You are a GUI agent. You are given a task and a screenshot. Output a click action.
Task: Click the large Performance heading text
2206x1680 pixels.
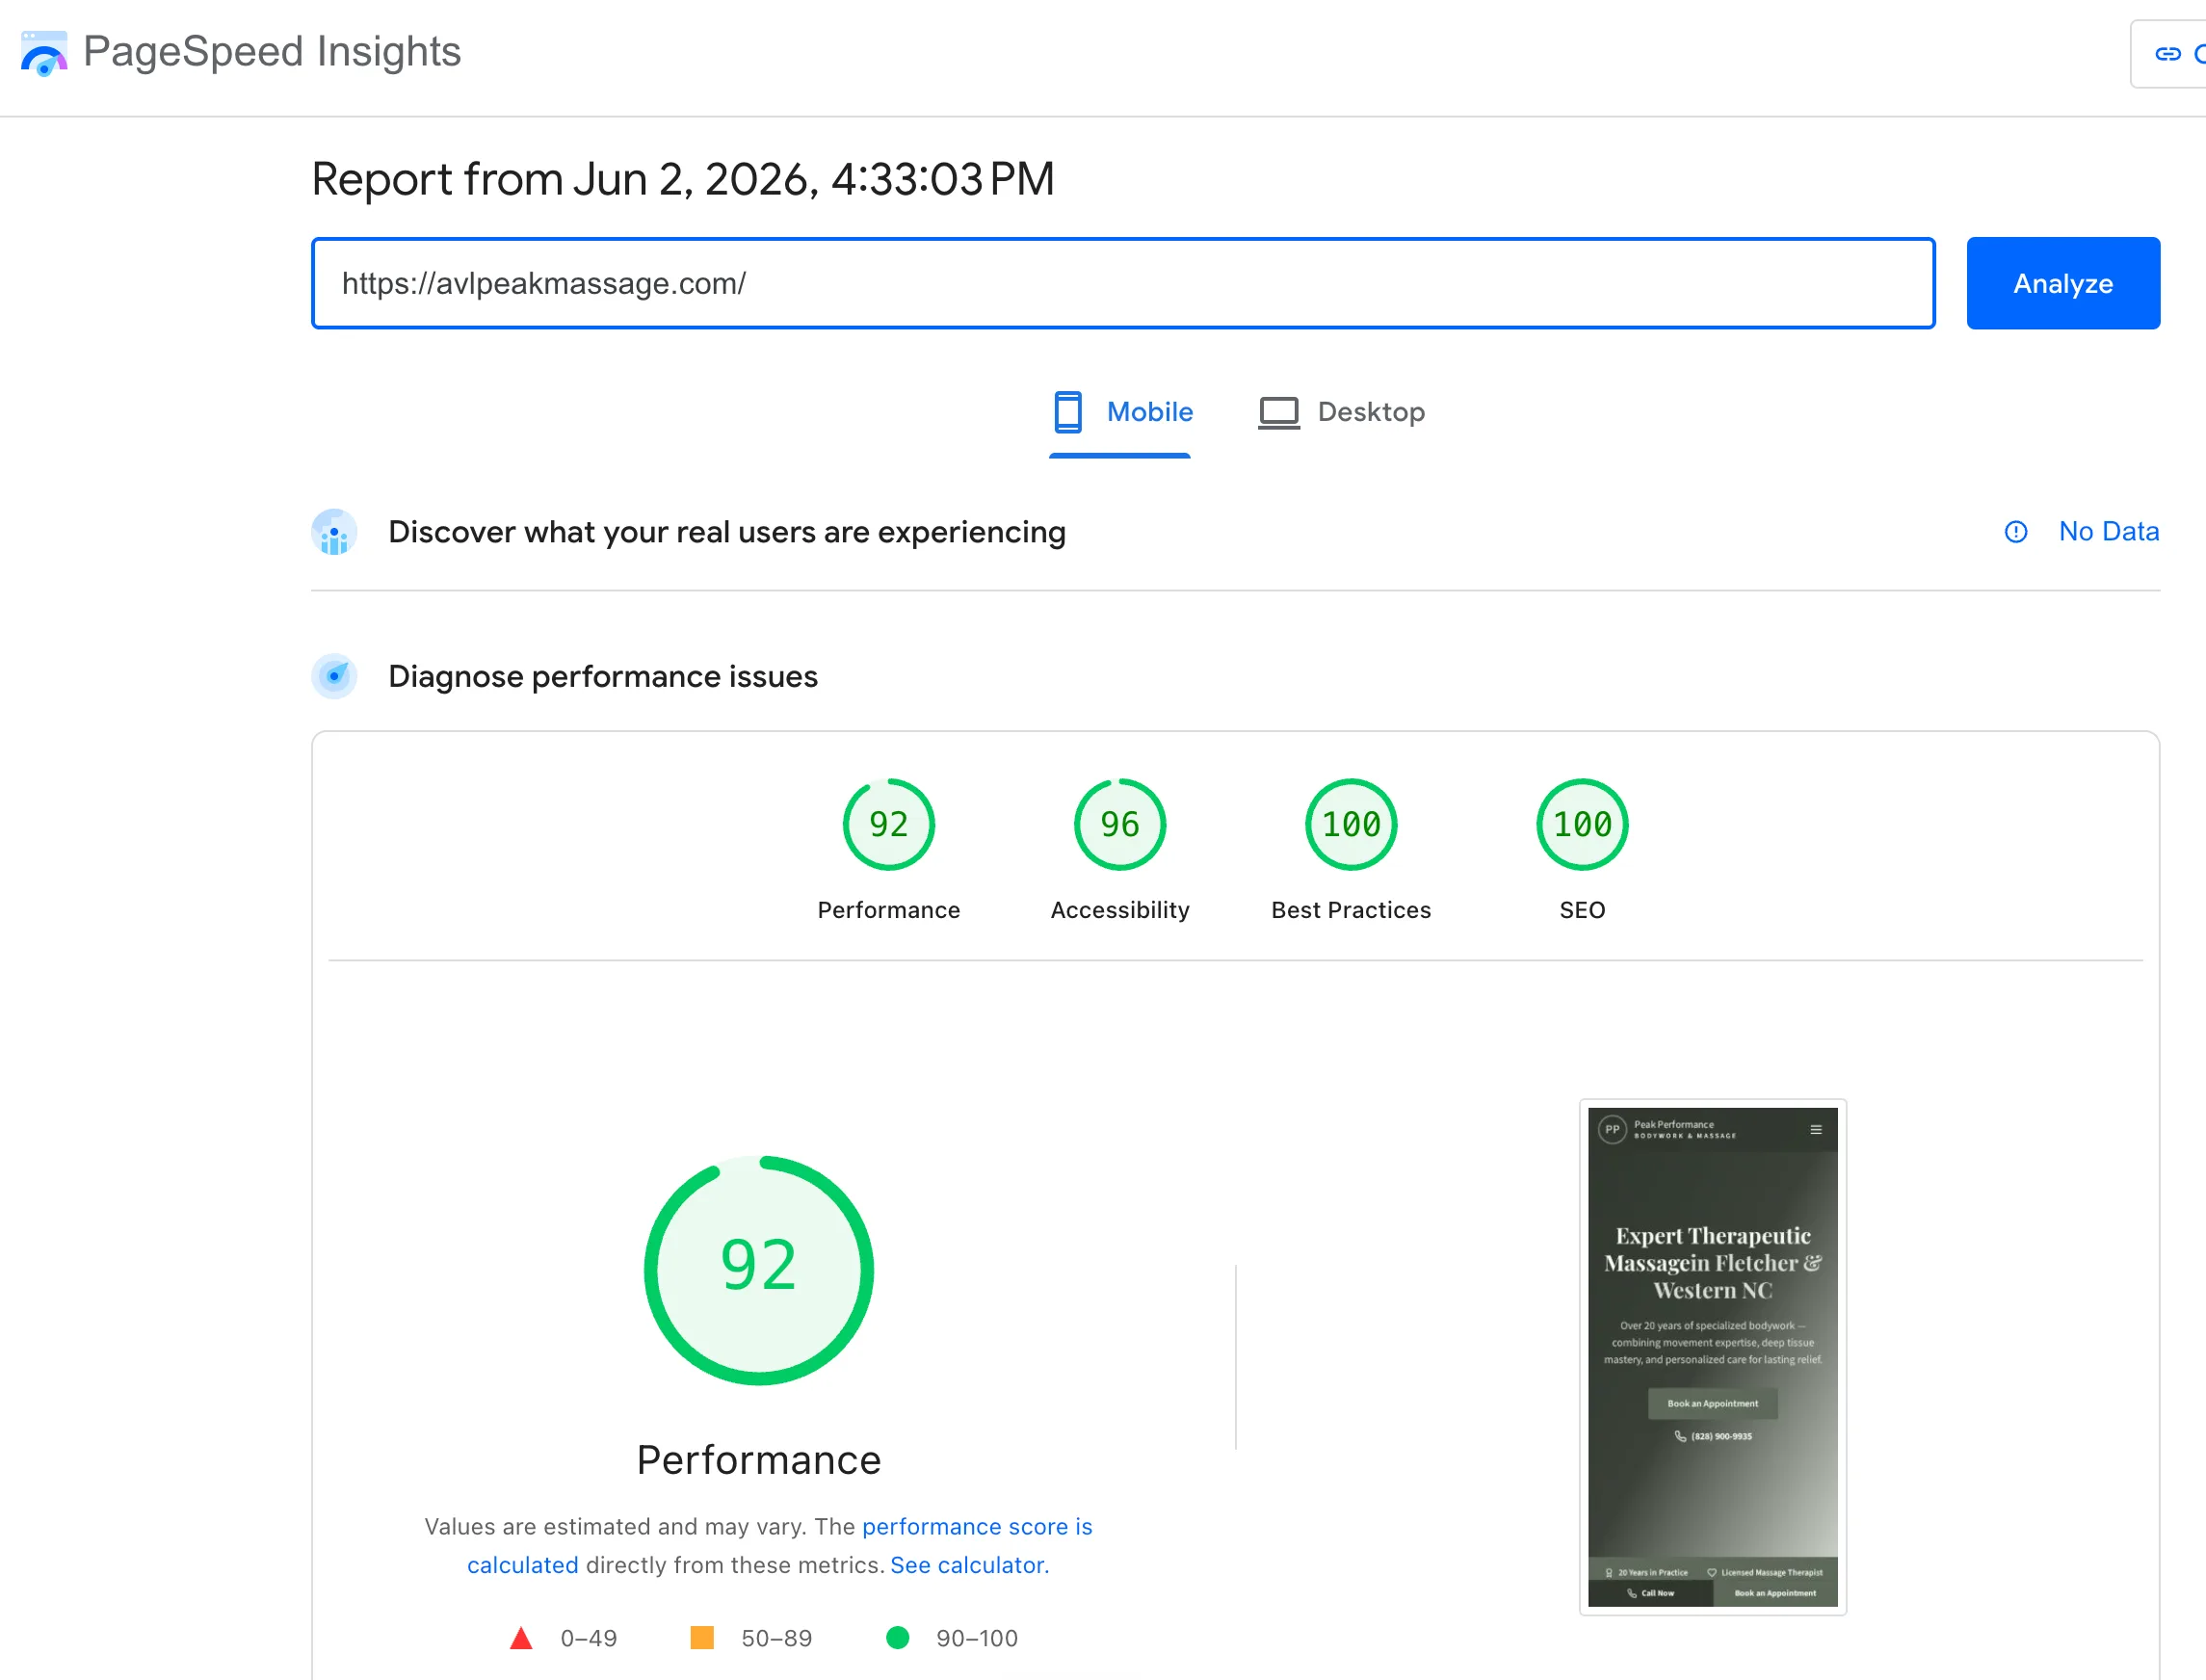pyautogui.click(x=759, y=1460)
